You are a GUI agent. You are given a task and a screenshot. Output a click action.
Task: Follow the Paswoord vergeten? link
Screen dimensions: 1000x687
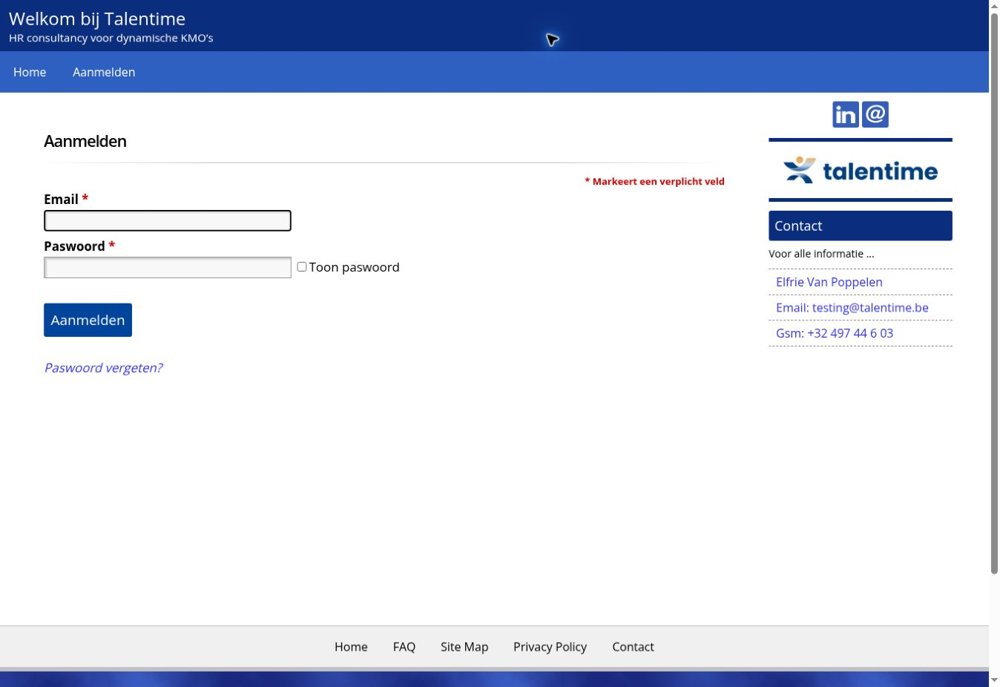(x=103, y=367)
